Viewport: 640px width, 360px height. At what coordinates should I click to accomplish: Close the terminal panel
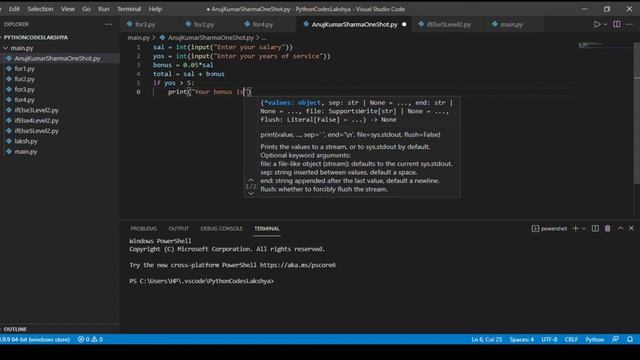631,229
